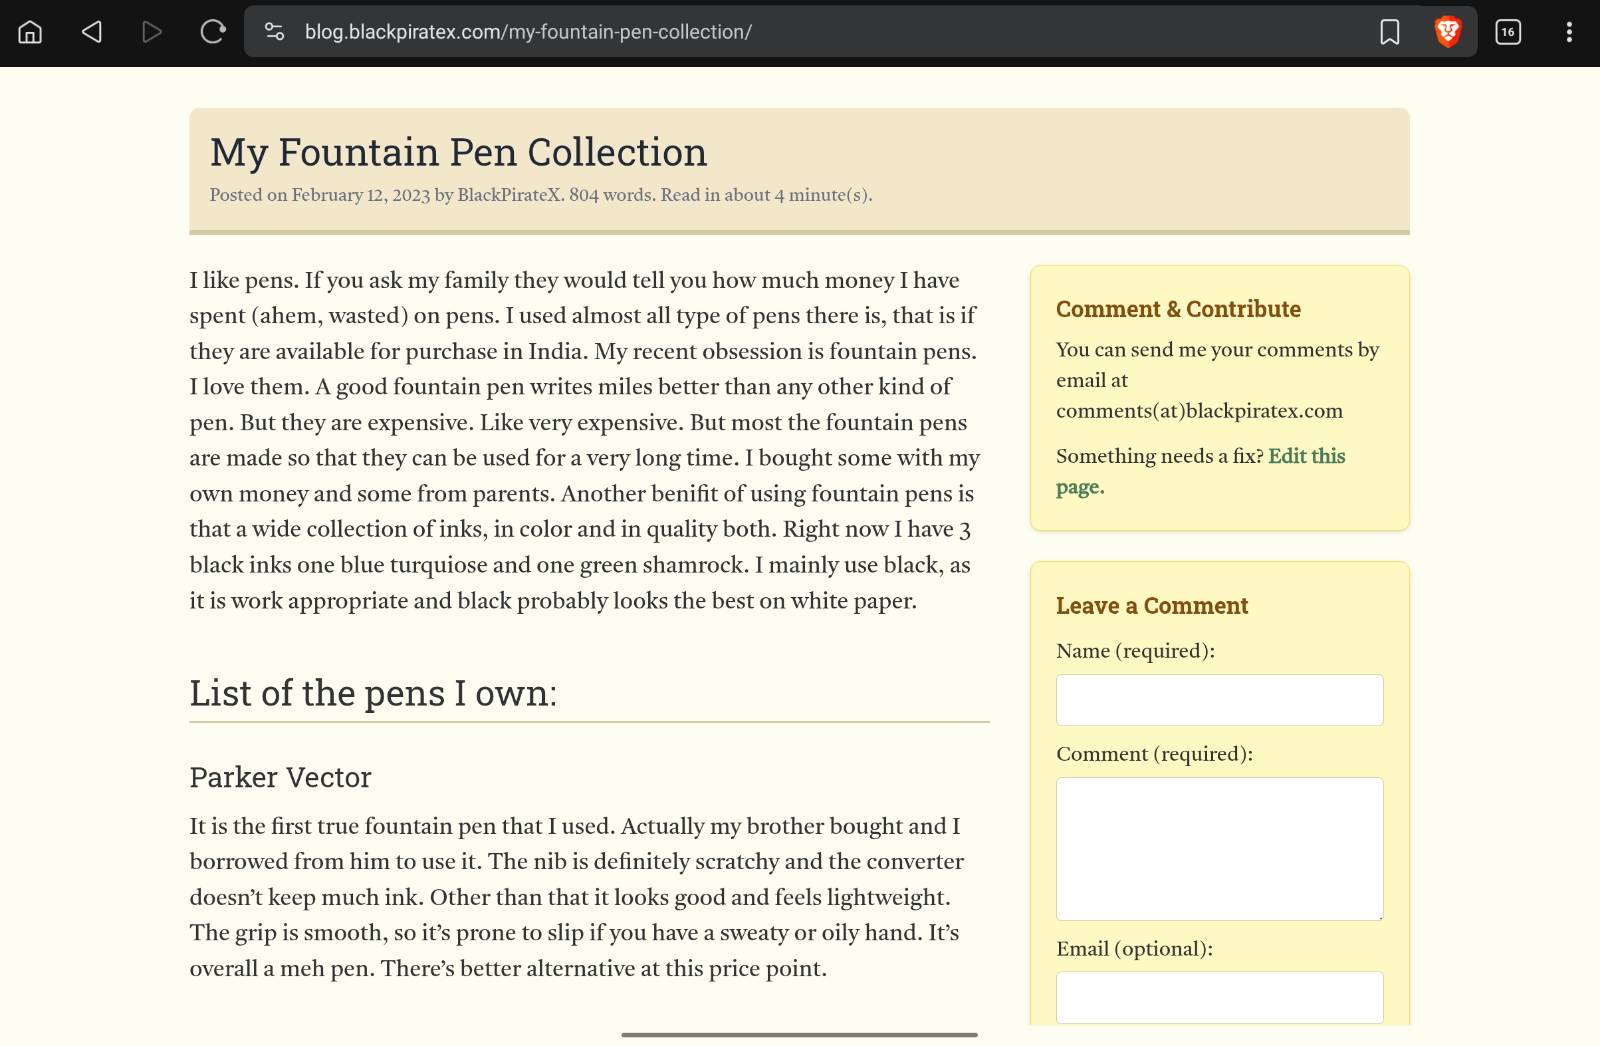Navigate back to the previous page

(x=92, y=32)
